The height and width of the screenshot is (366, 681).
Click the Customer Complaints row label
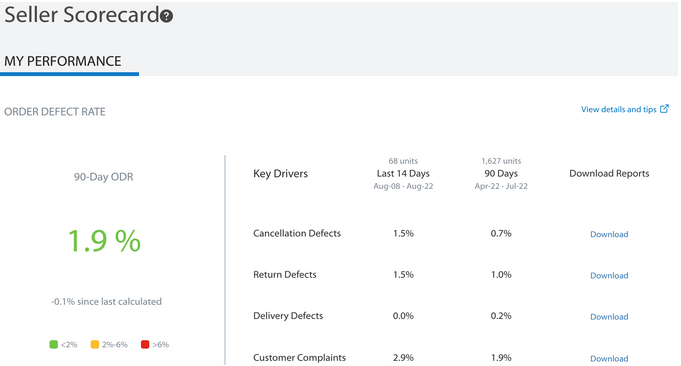point(299,358)
